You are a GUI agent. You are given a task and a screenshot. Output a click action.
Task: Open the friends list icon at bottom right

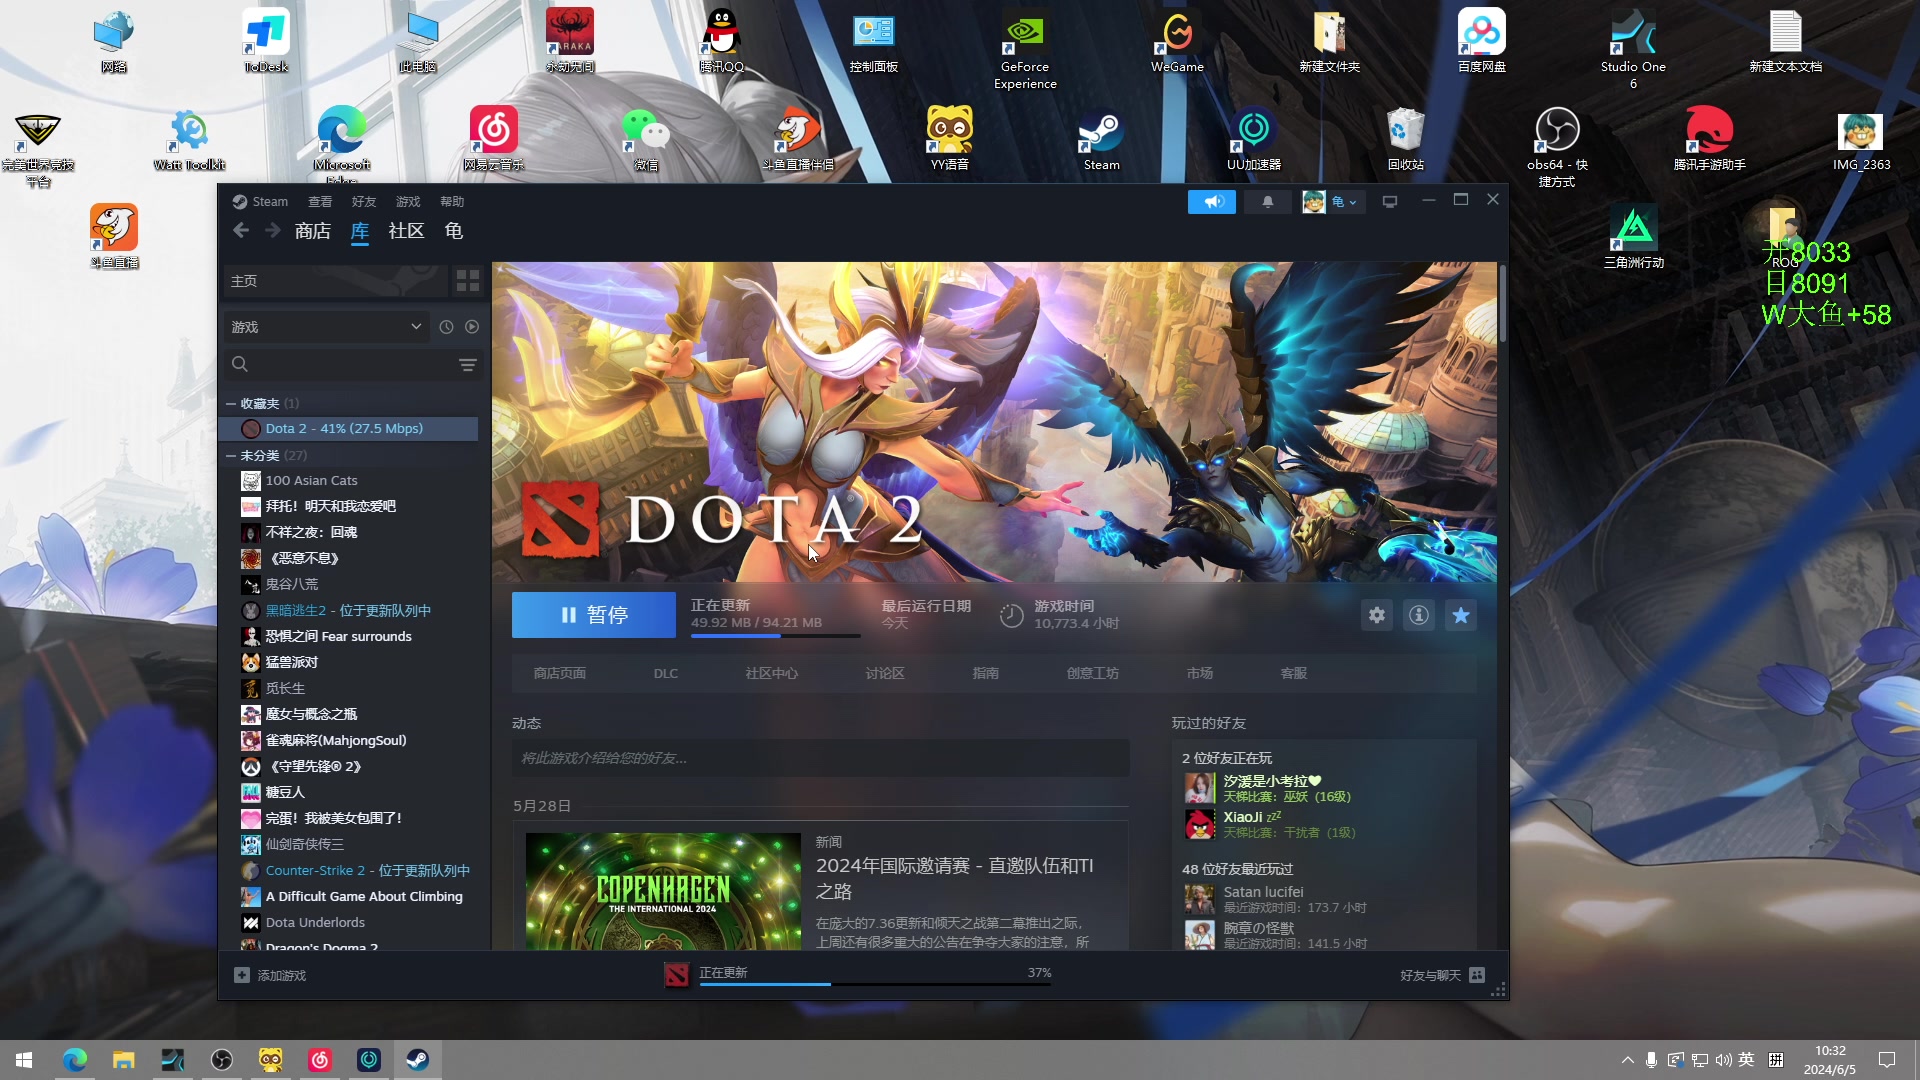tap(1477, 975)
